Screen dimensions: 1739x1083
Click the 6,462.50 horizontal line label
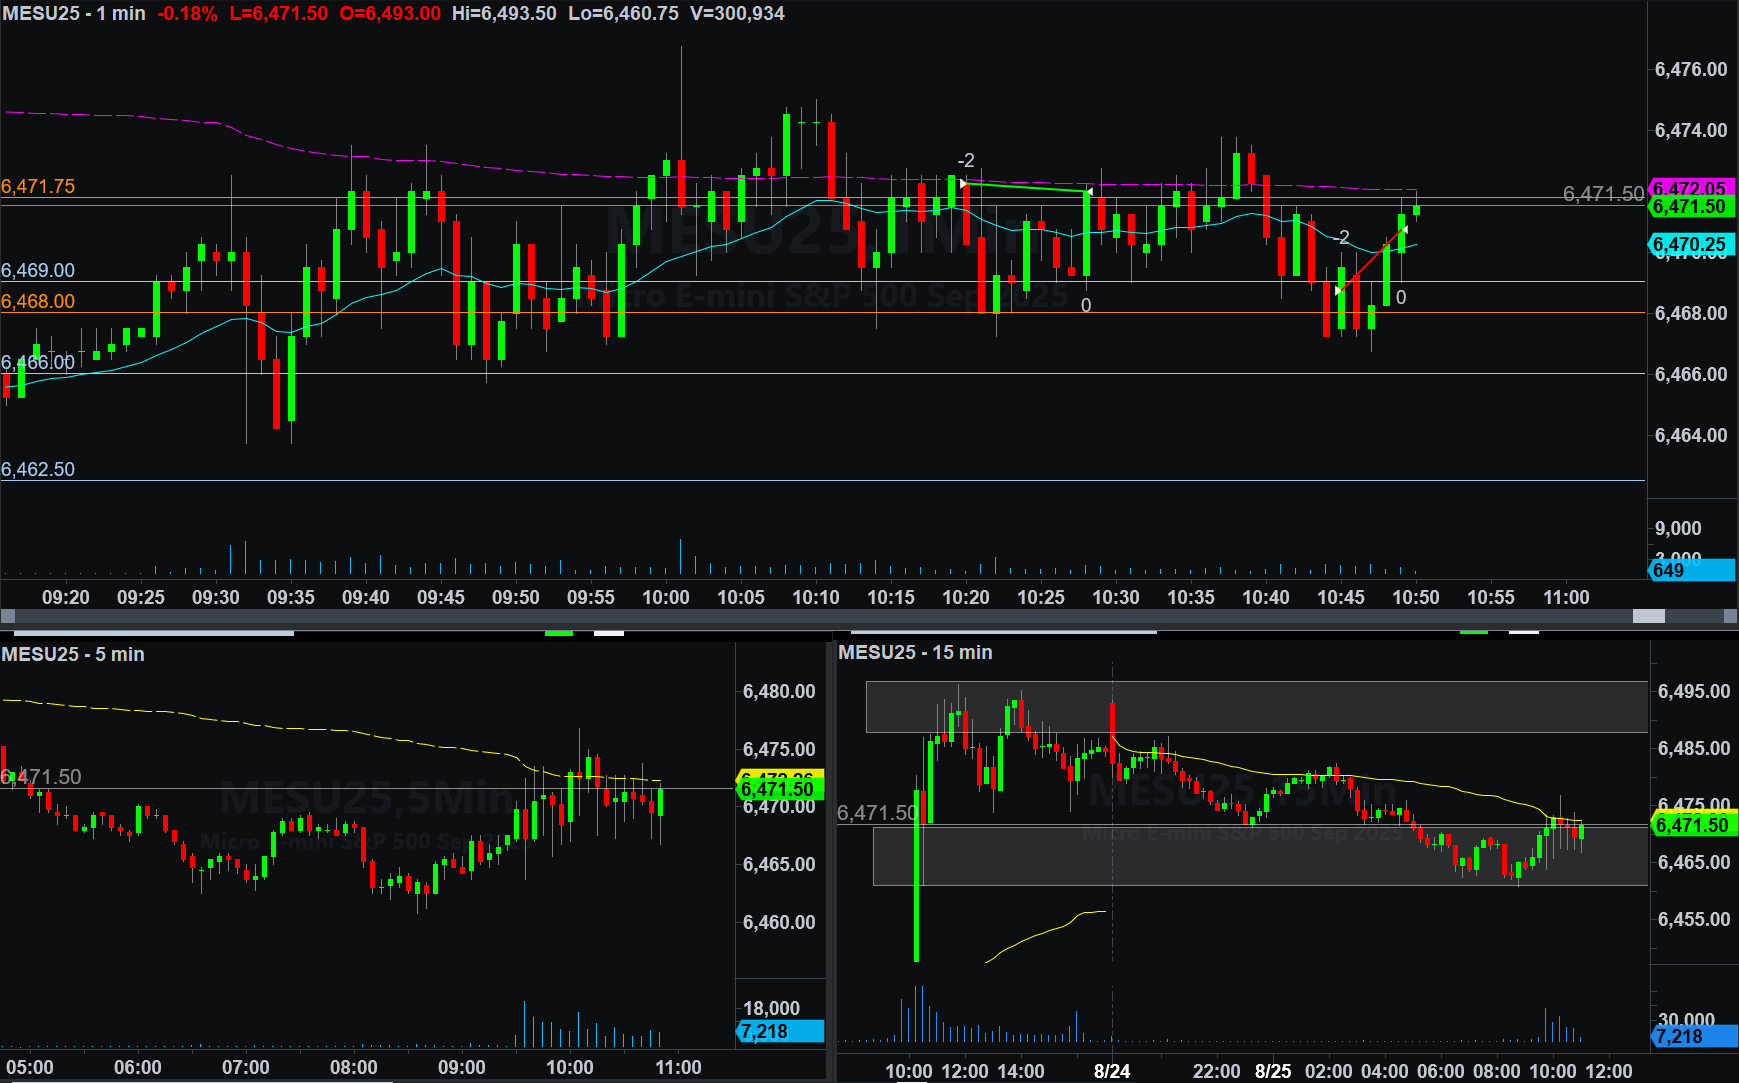pyautogui.click(x=38, y=469)
